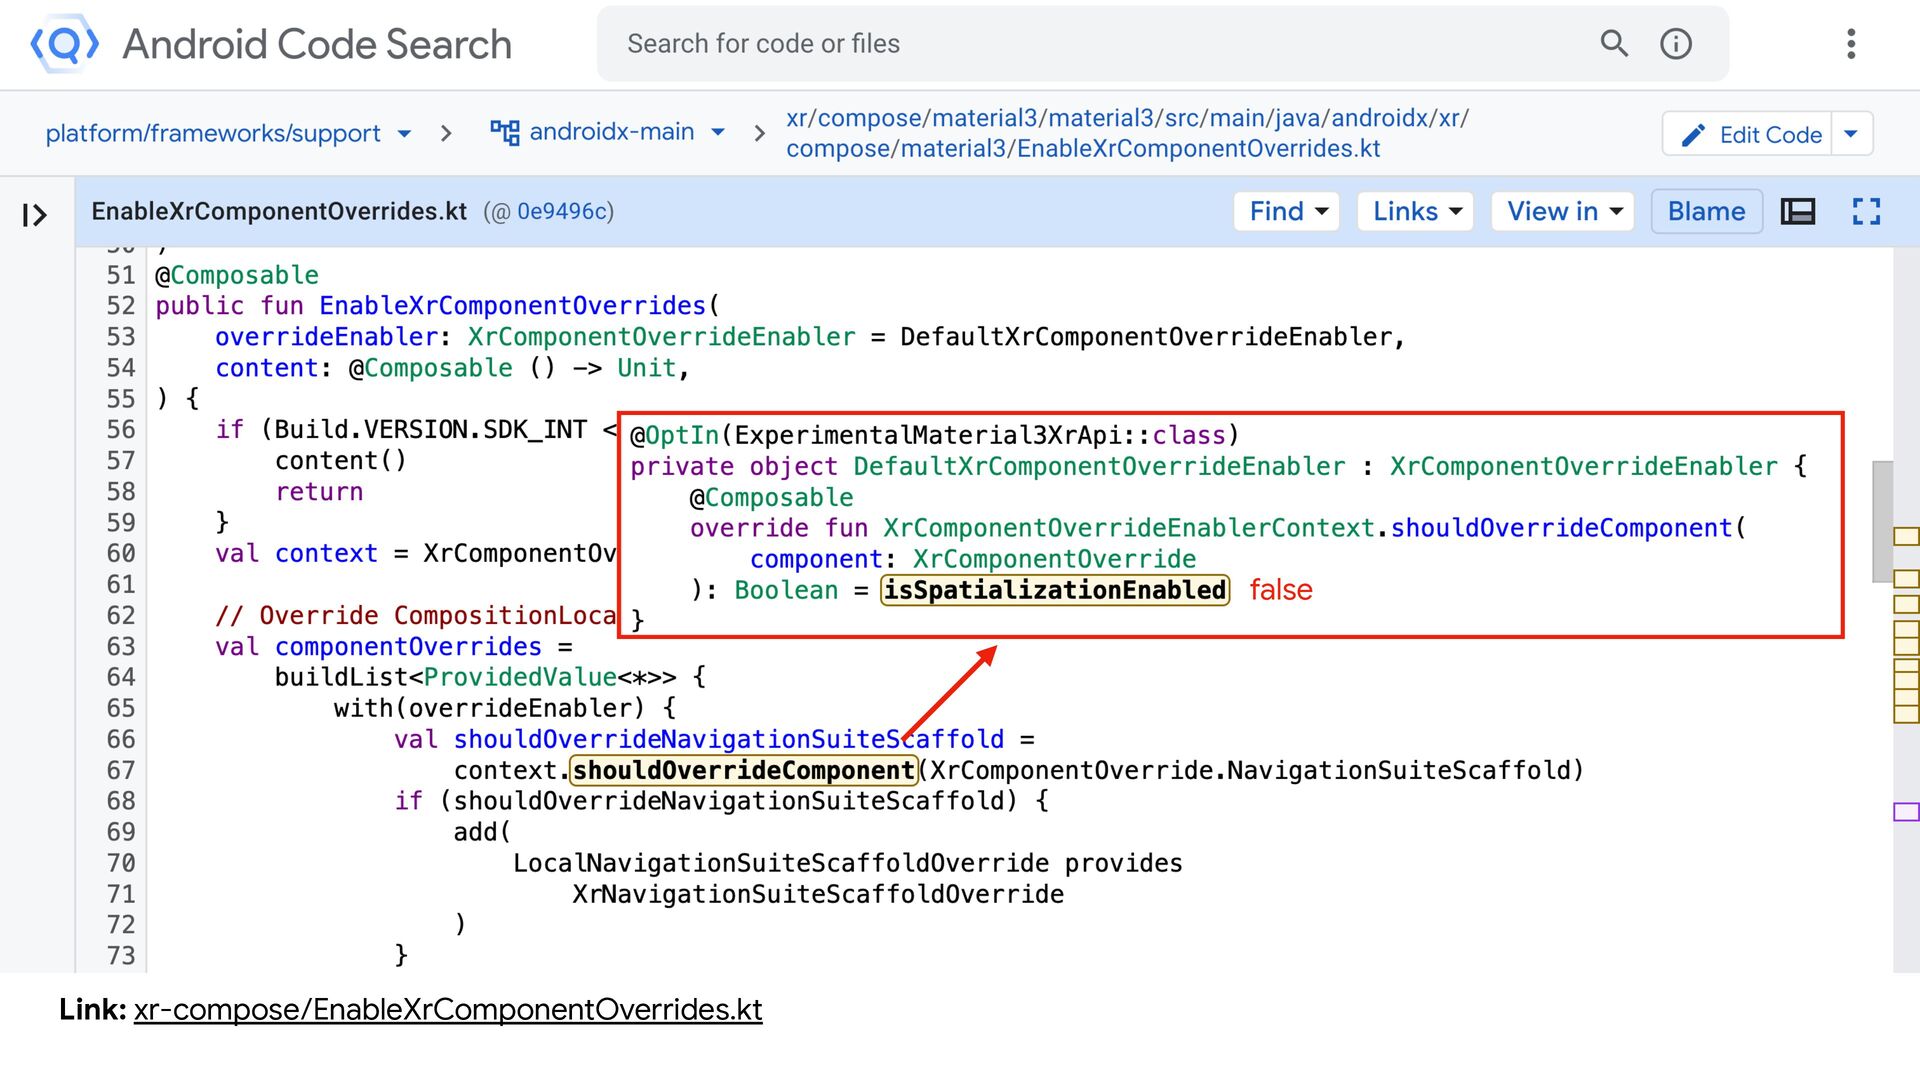Click XrComponentOverride parameter type in popup
1920x1080 pixels.
1054,559
